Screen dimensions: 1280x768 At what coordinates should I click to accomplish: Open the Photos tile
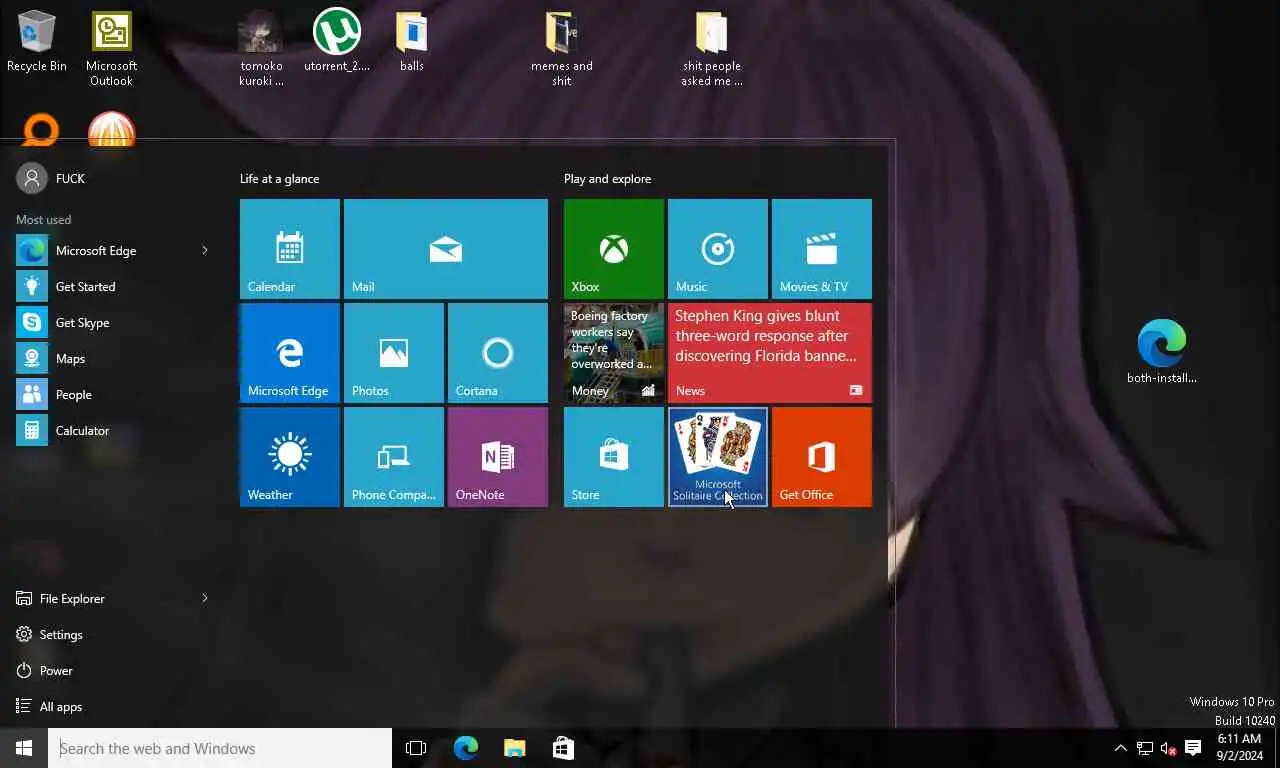[394, 353]
